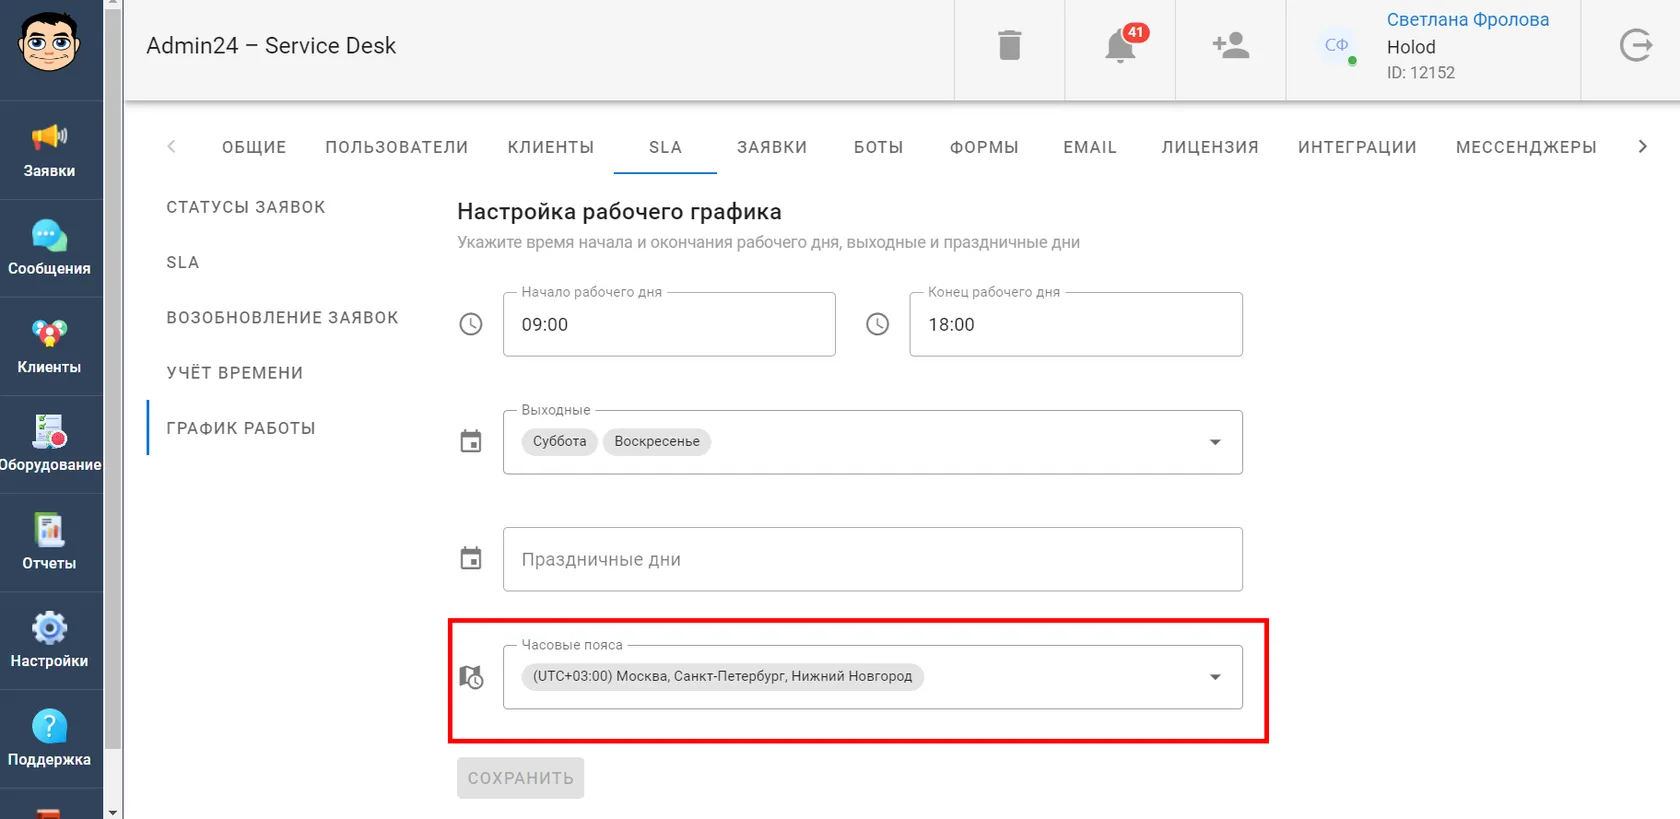Click the trash bin icon in header
The height and width of the screenshot is (819, 1680).
(x=1010, y=45)
